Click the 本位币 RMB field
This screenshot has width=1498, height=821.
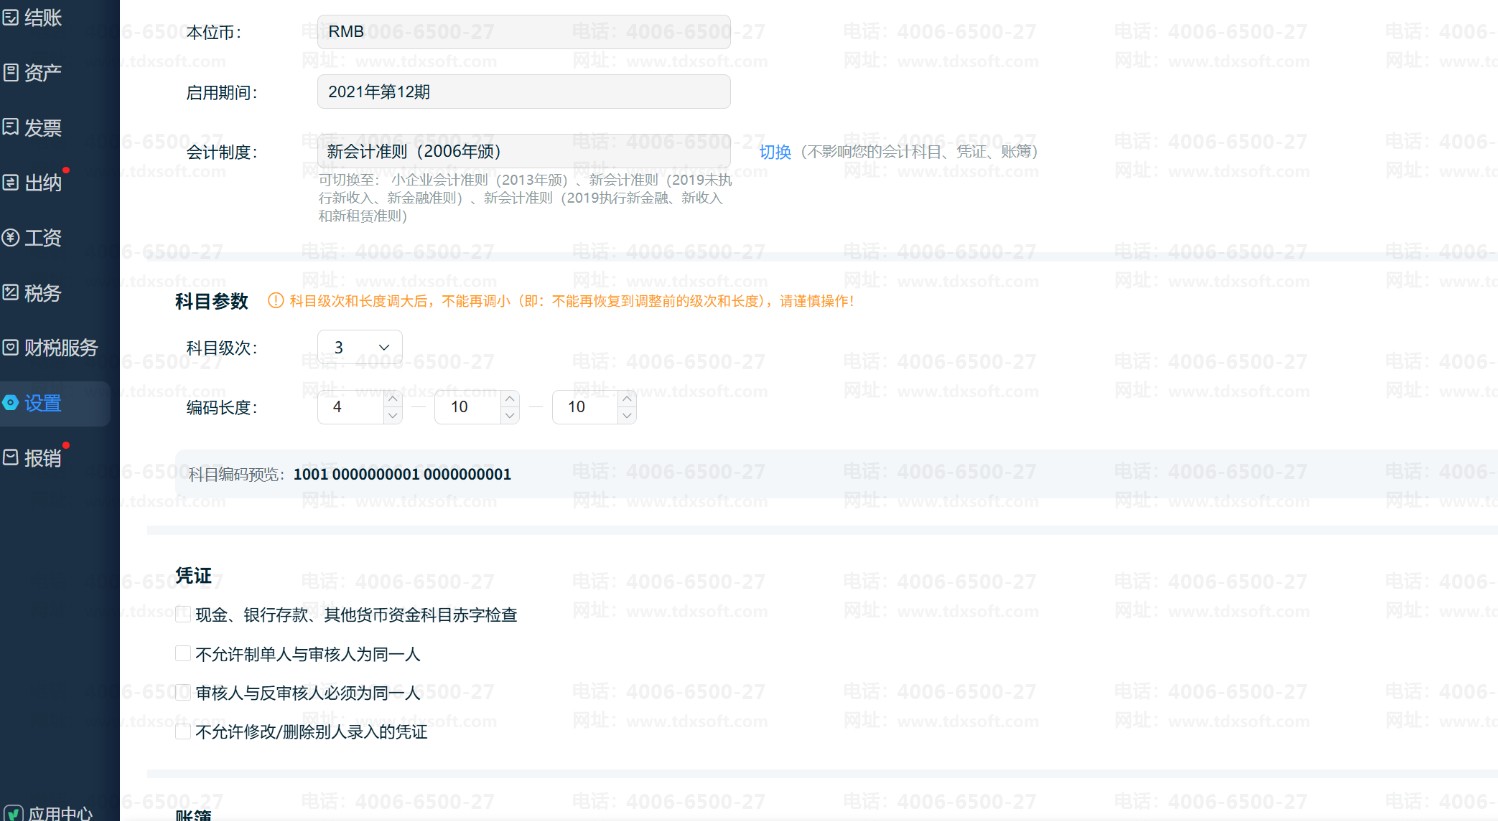[523, 32]
